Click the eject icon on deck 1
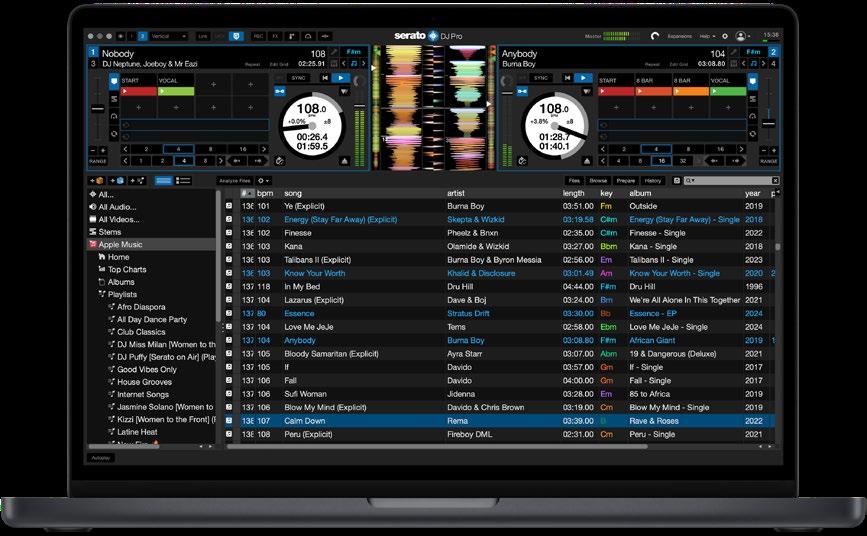 344,161
